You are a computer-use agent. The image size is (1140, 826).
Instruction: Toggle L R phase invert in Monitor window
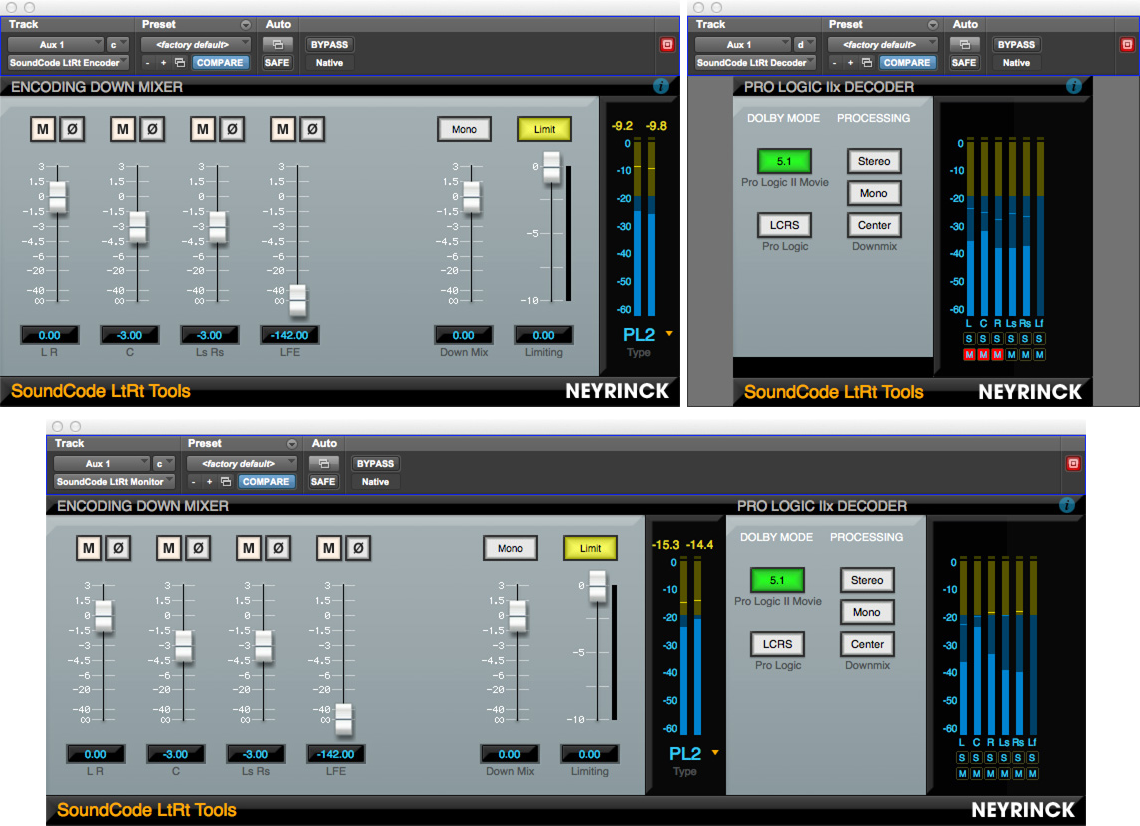[x=118, y=548]
